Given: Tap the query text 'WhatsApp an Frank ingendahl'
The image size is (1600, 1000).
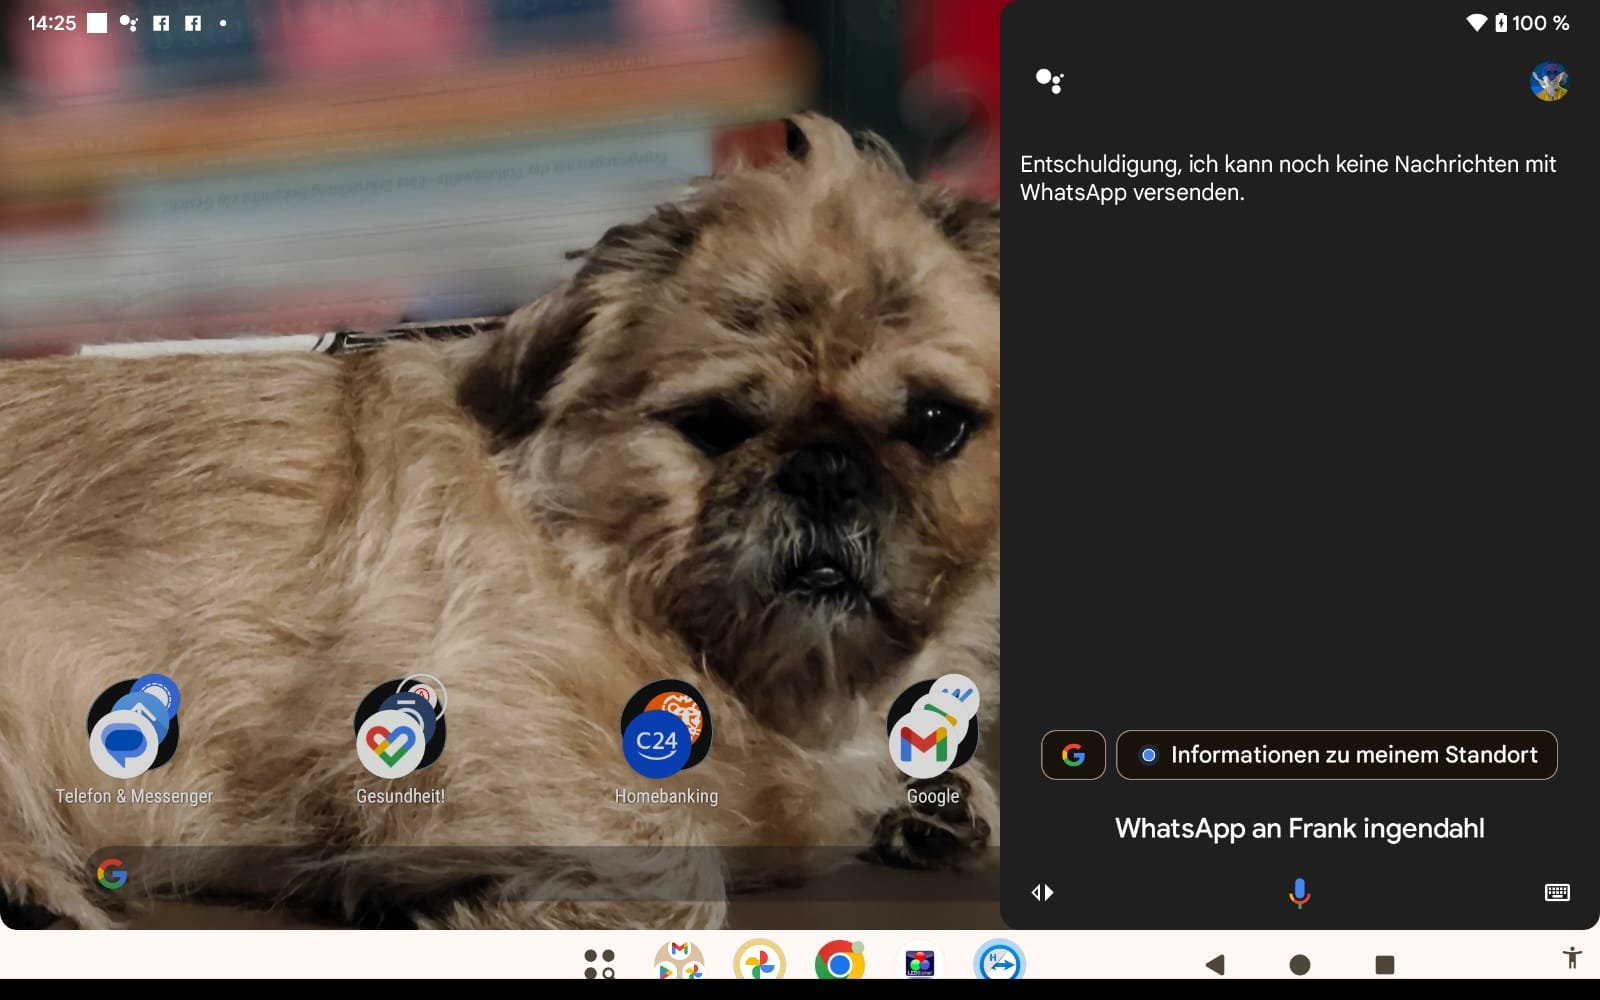Looking at the screenshot, I should (x=1299, y=828).
